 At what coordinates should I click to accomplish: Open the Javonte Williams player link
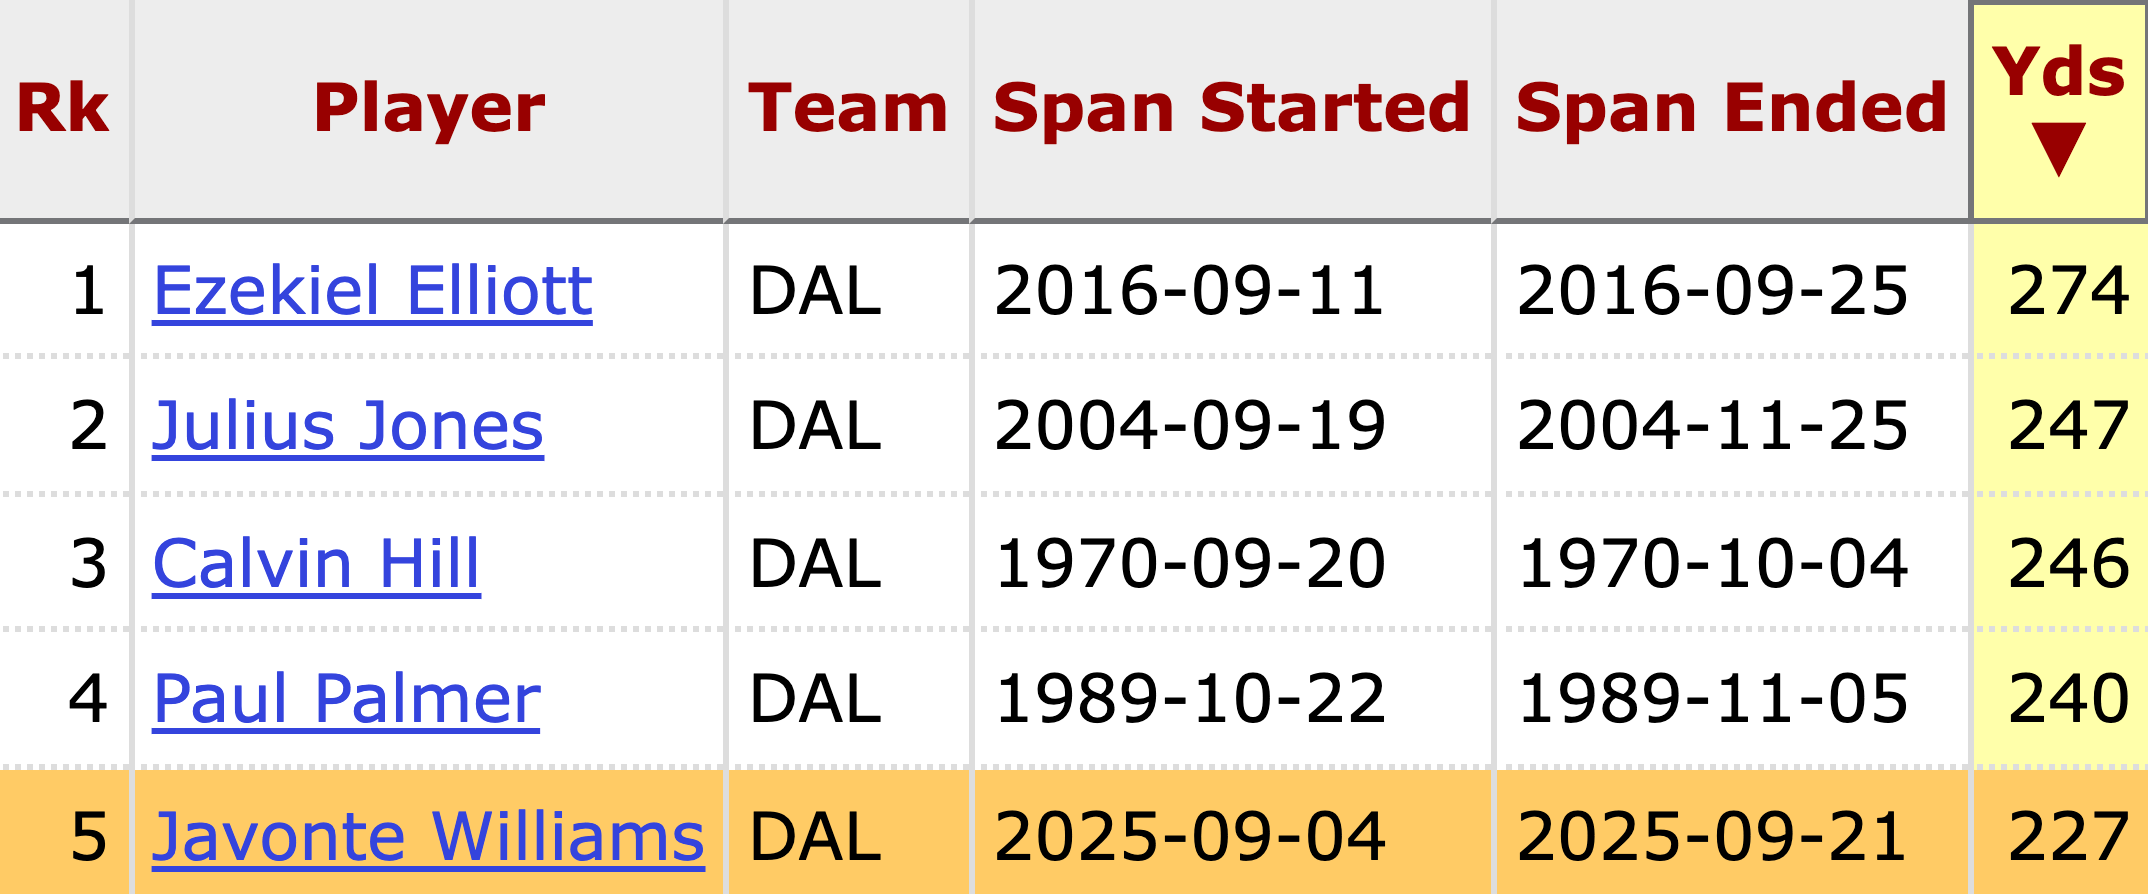428,836
